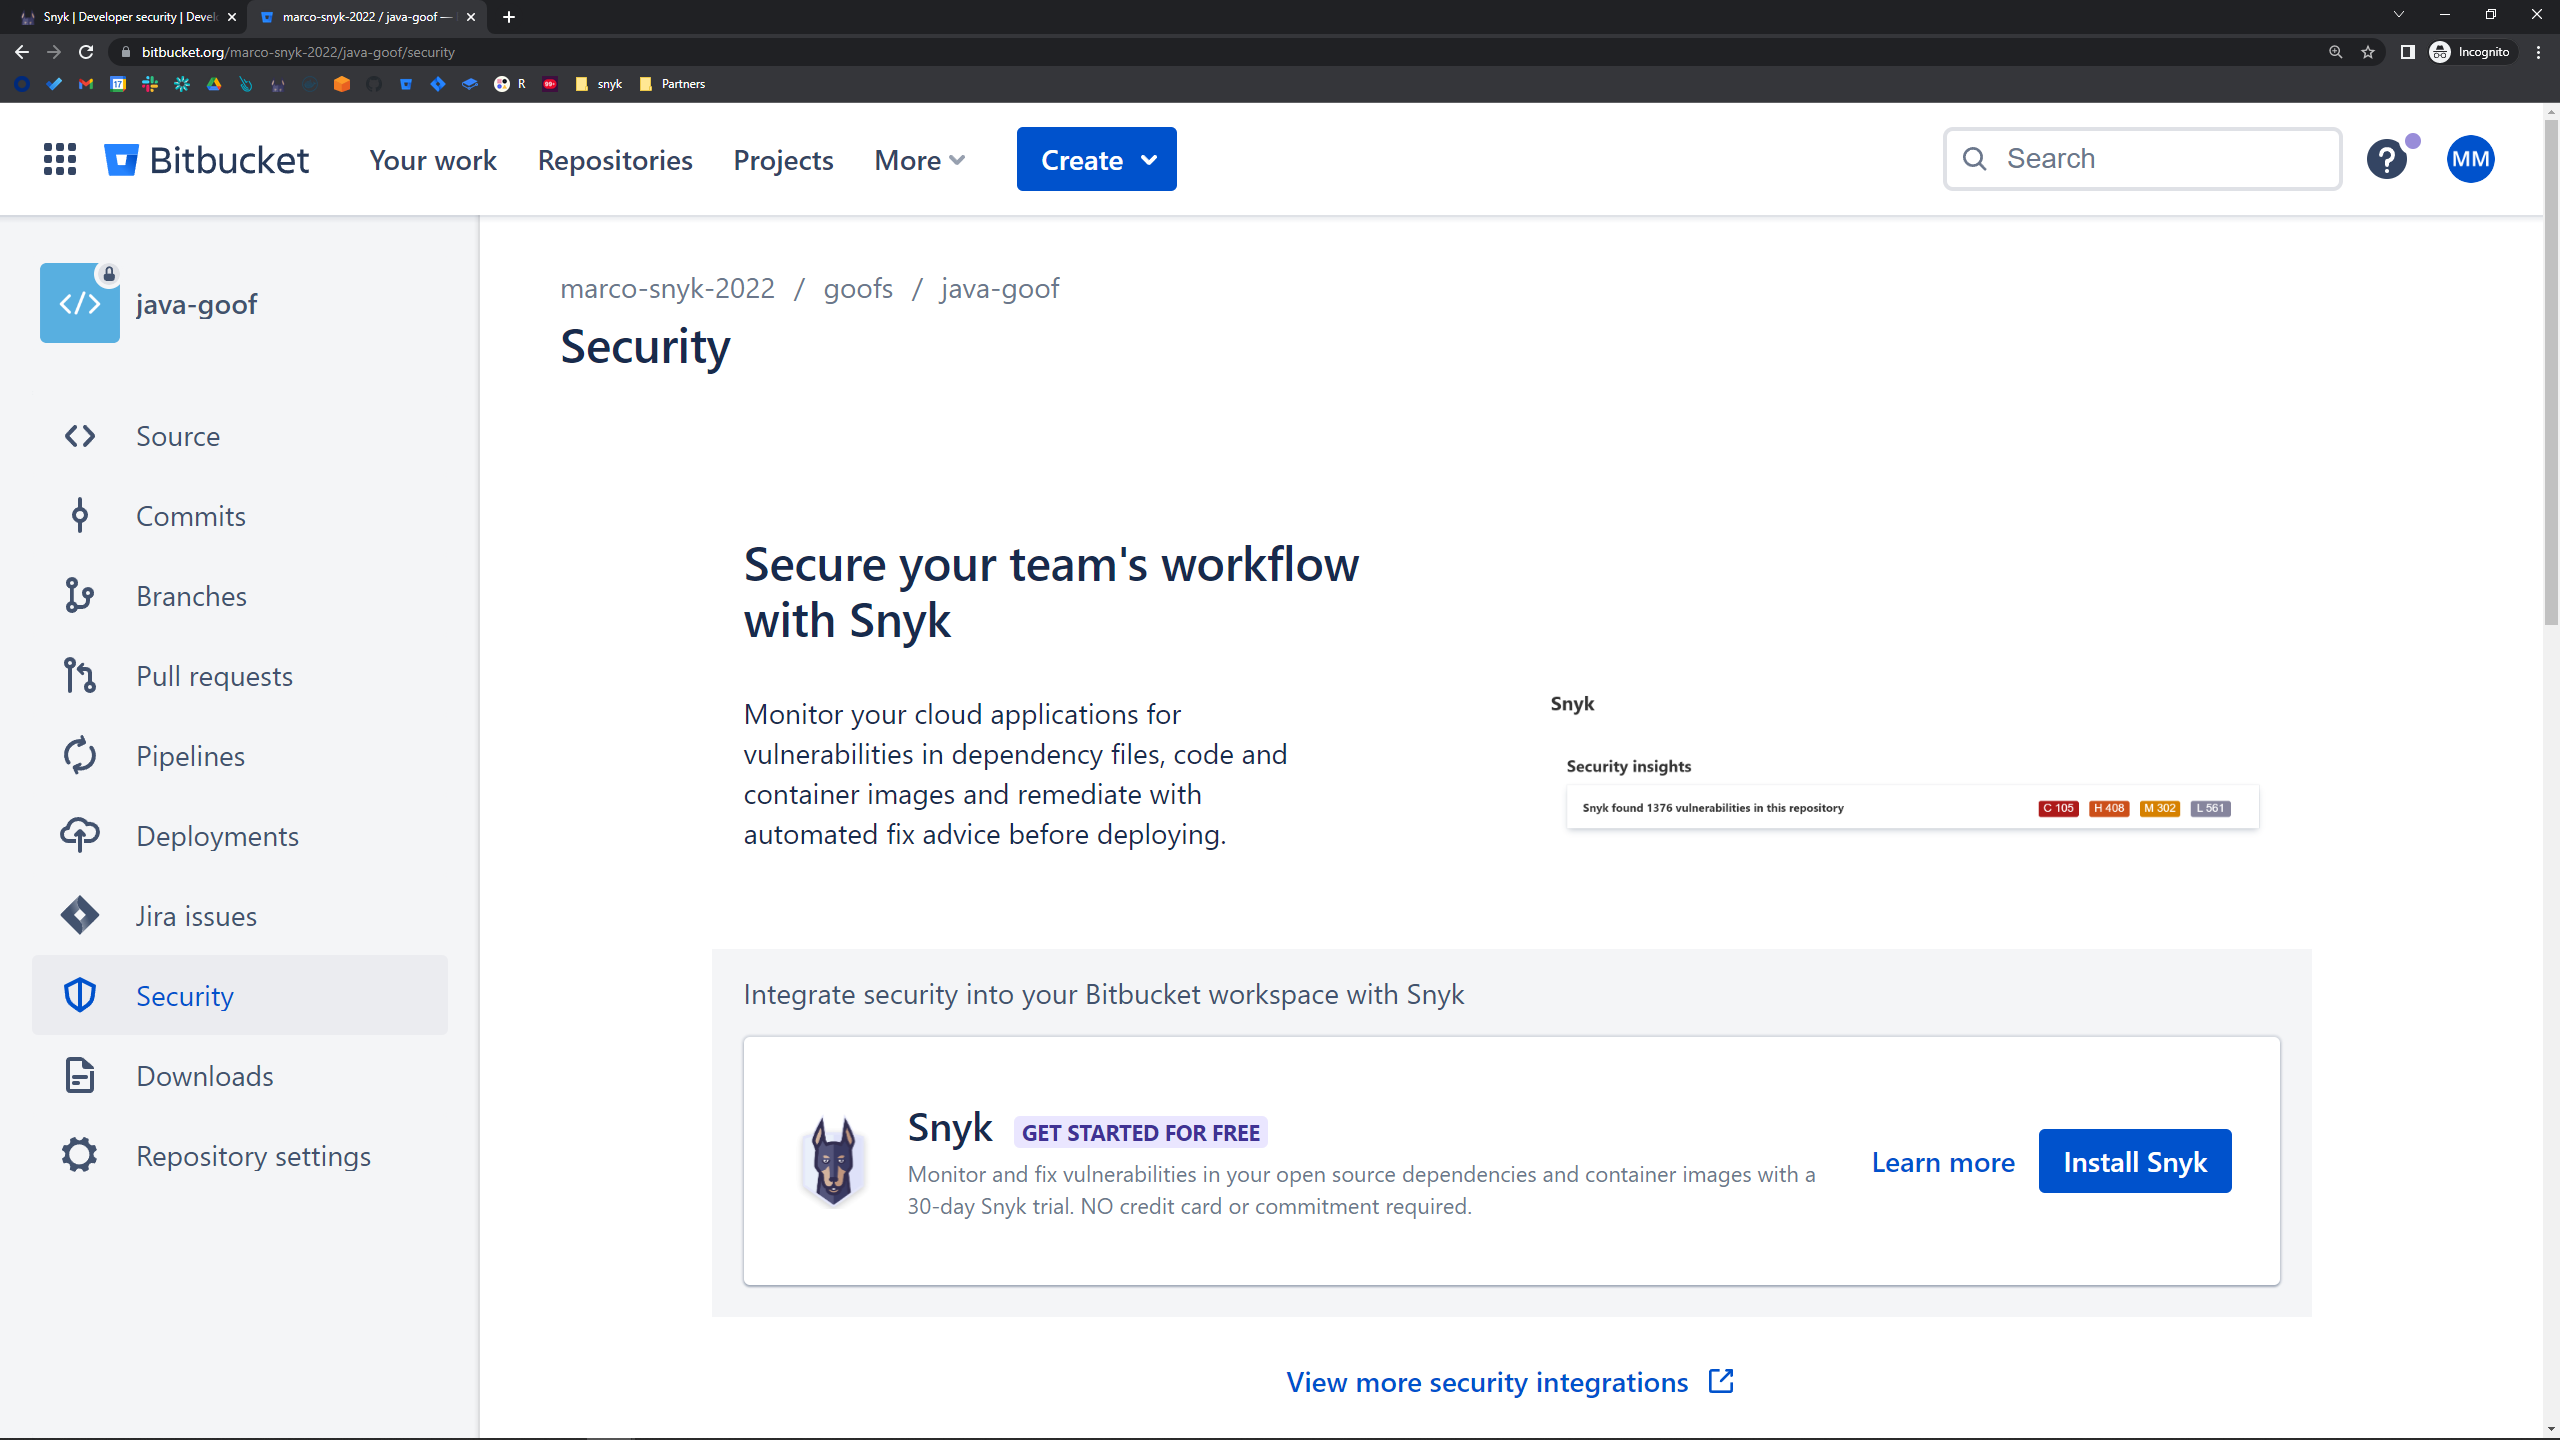
Task: Open the Jira bookmark in bookmarks bar
Action: click(x=438, y=84)
